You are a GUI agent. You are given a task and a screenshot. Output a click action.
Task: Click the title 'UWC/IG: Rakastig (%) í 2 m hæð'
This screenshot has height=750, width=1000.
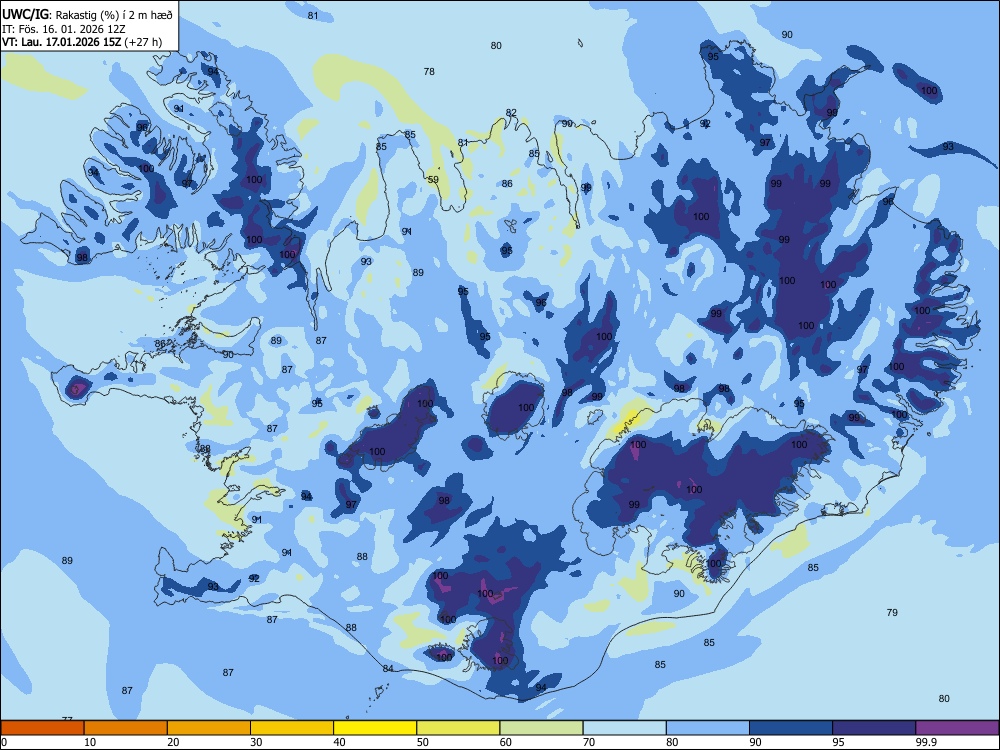click(87, 14)
